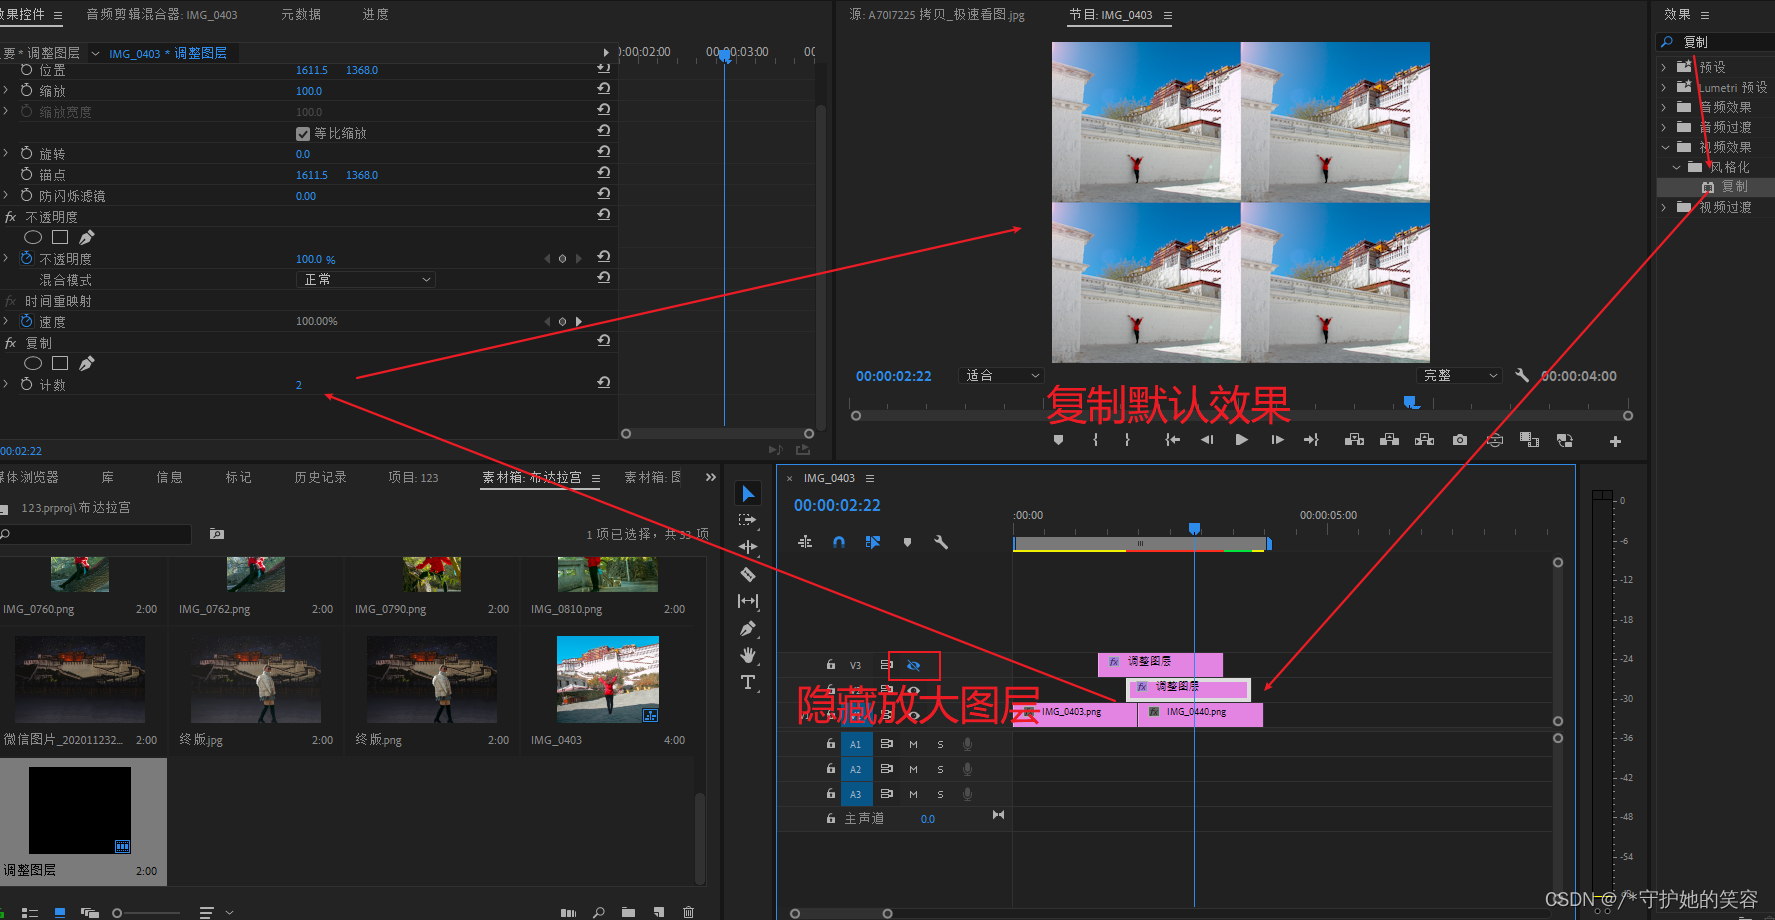Add marker in timeline header
This screenshot has width=1775, height=920.
pyautogui.click(x=907, y=542)
